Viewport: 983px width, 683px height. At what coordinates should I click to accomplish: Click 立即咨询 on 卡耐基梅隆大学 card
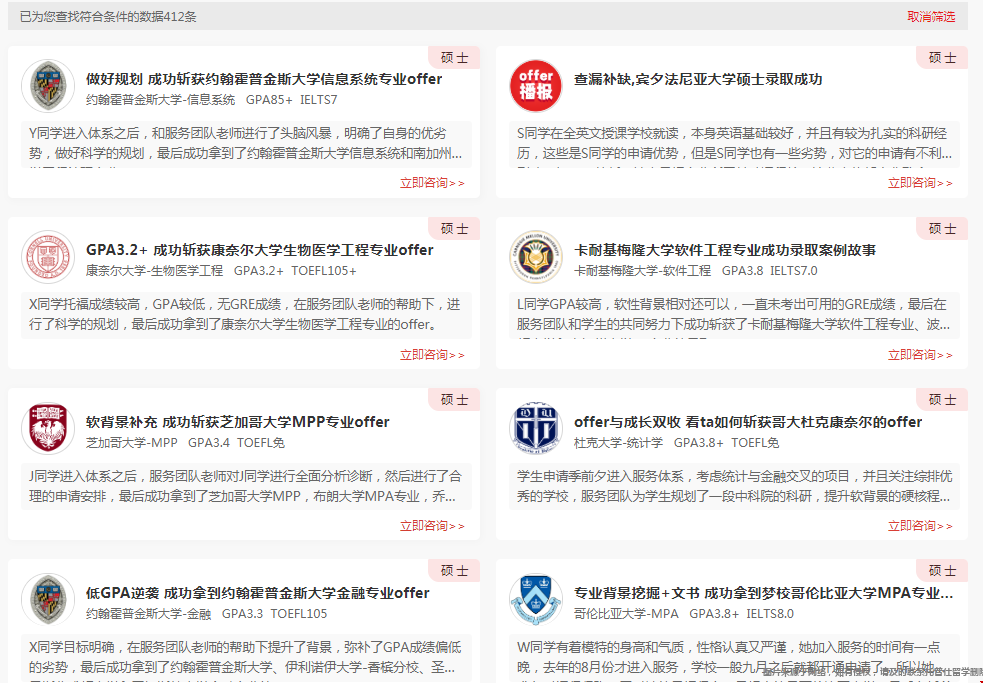click(920, 355)
